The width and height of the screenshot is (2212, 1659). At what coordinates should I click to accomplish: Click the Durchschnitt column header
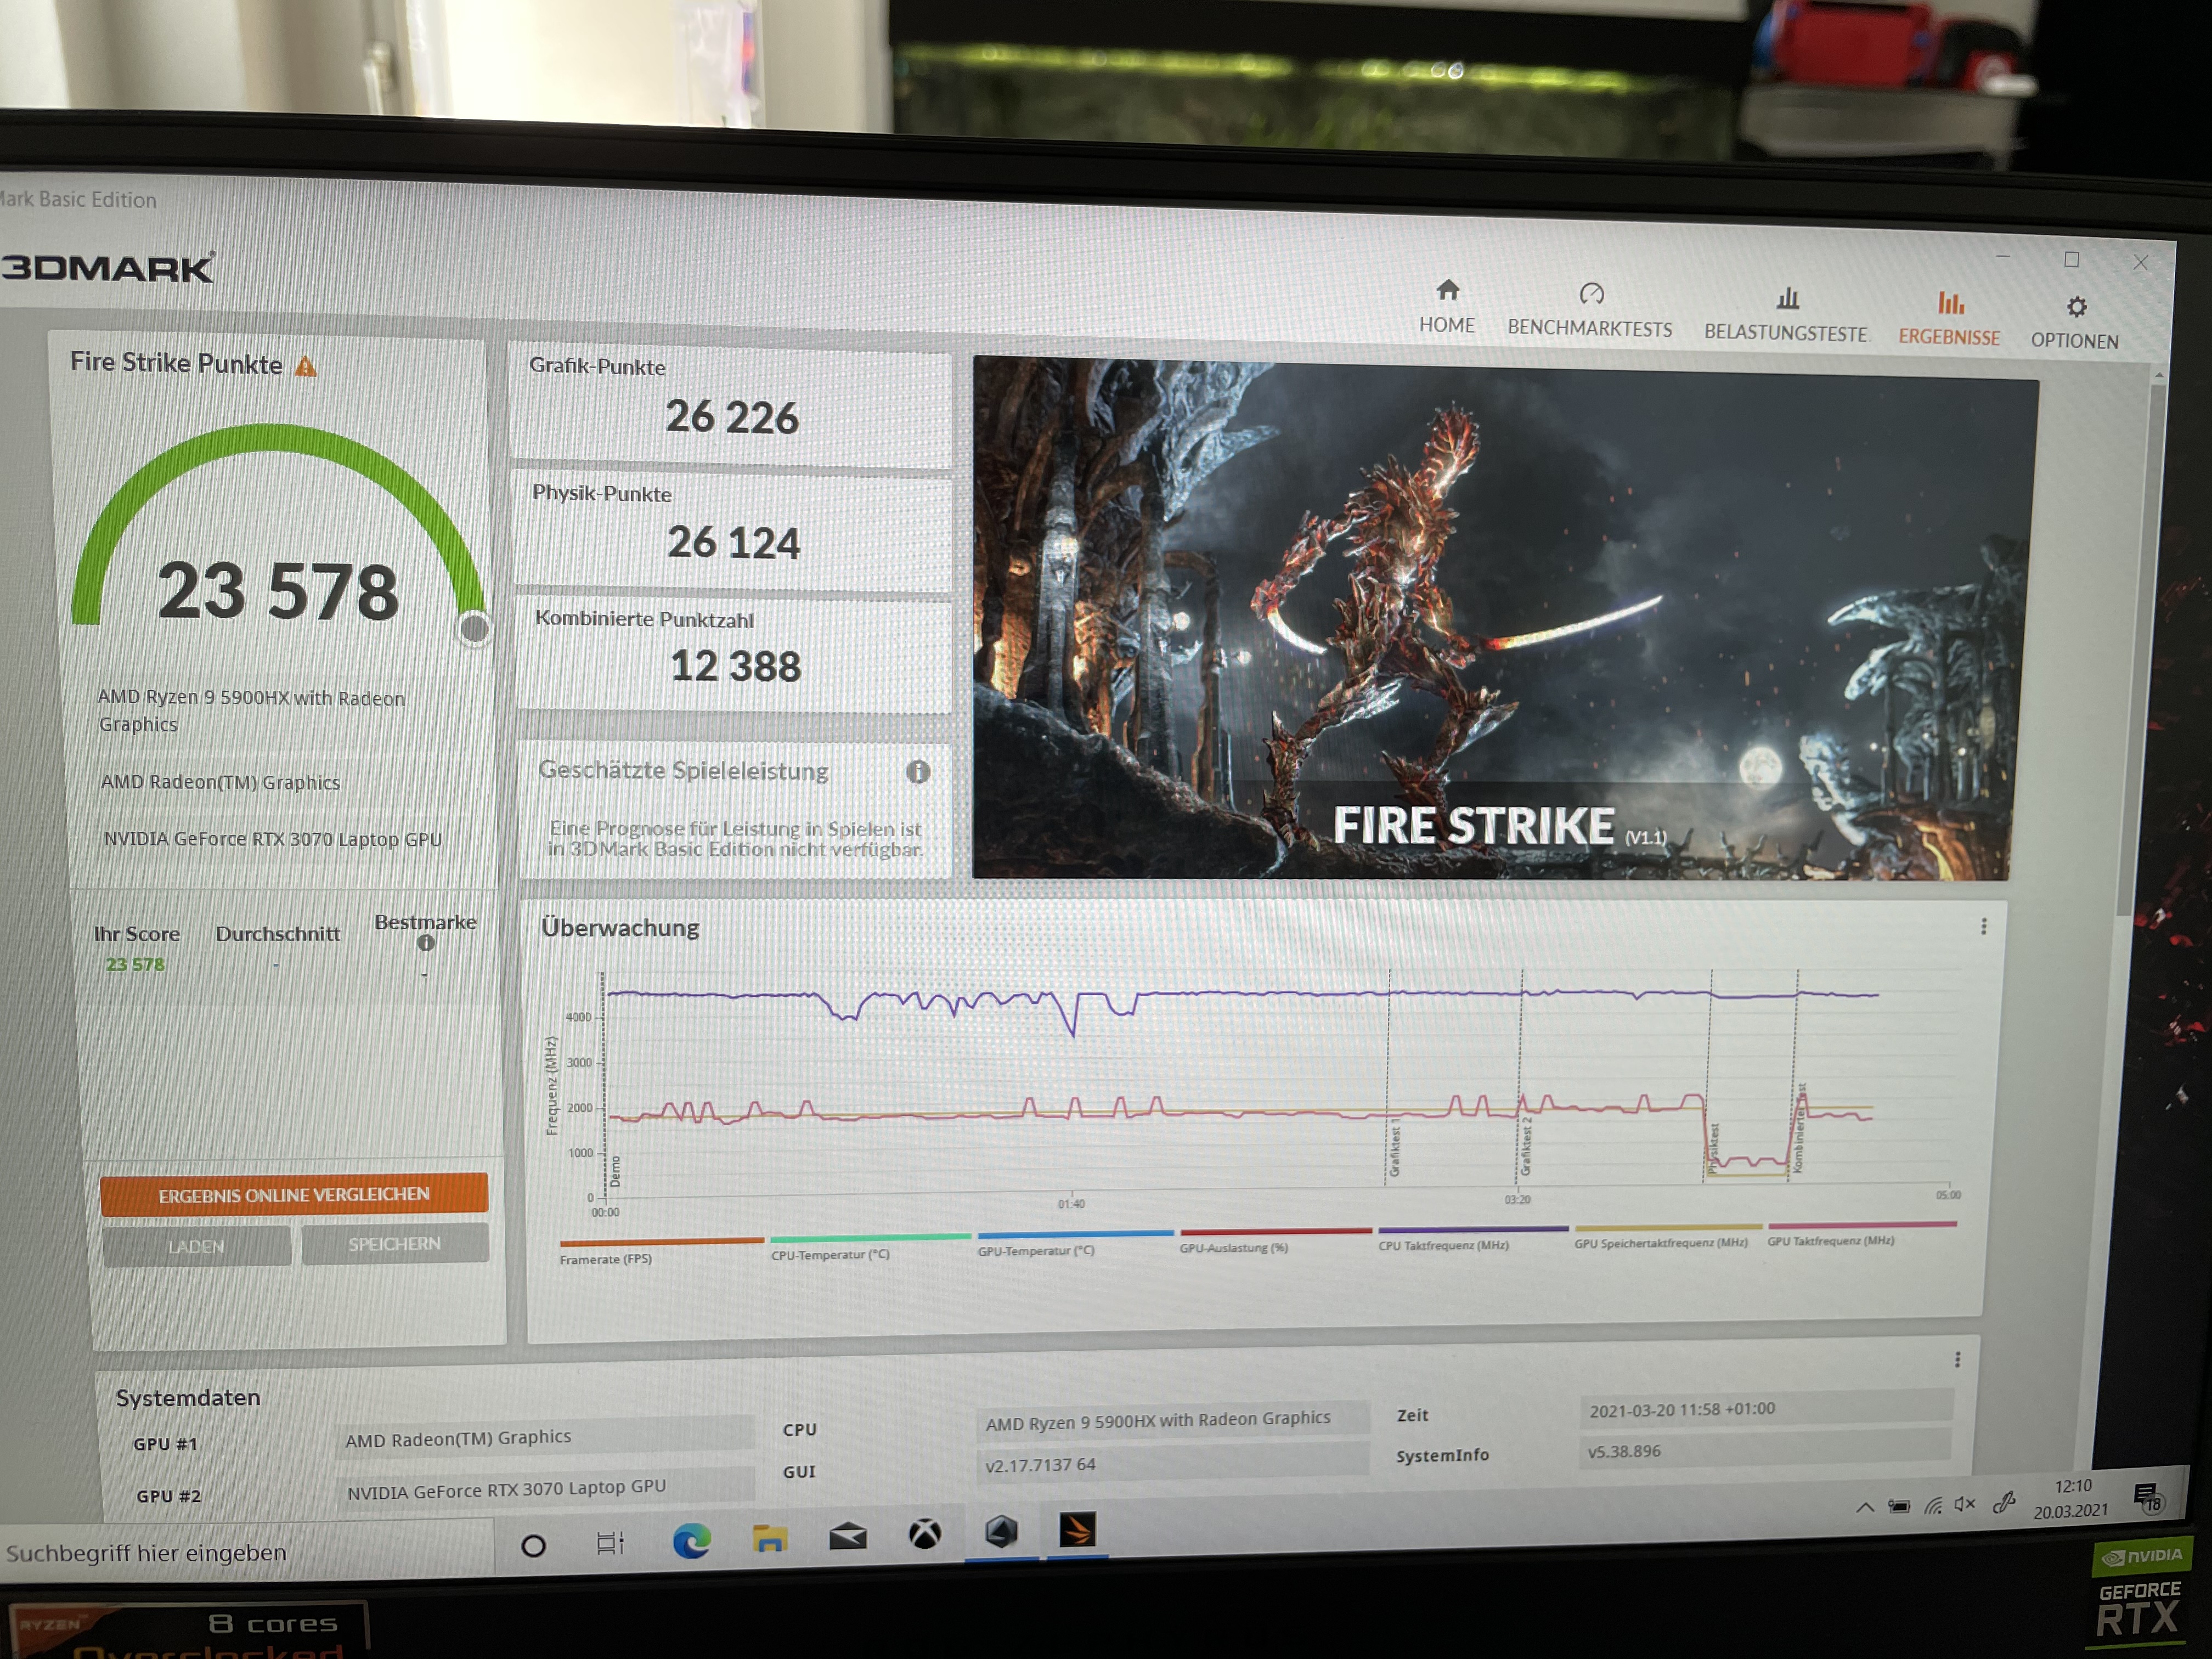tap(278, 933)
